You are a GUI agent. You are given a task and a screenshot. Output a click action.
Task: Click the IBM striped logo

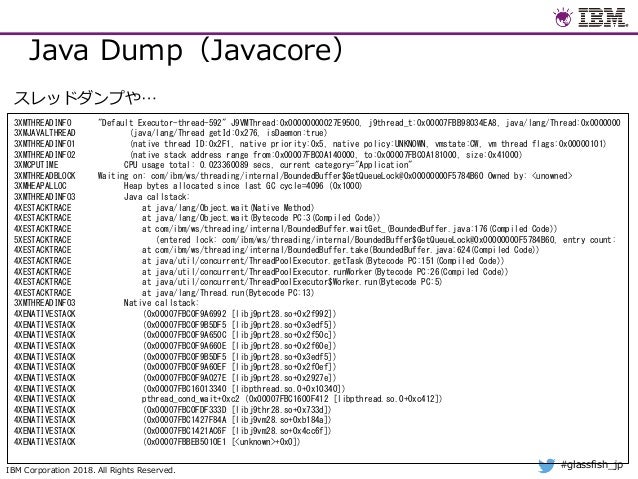pyautogui.click(x=603, y=17)
